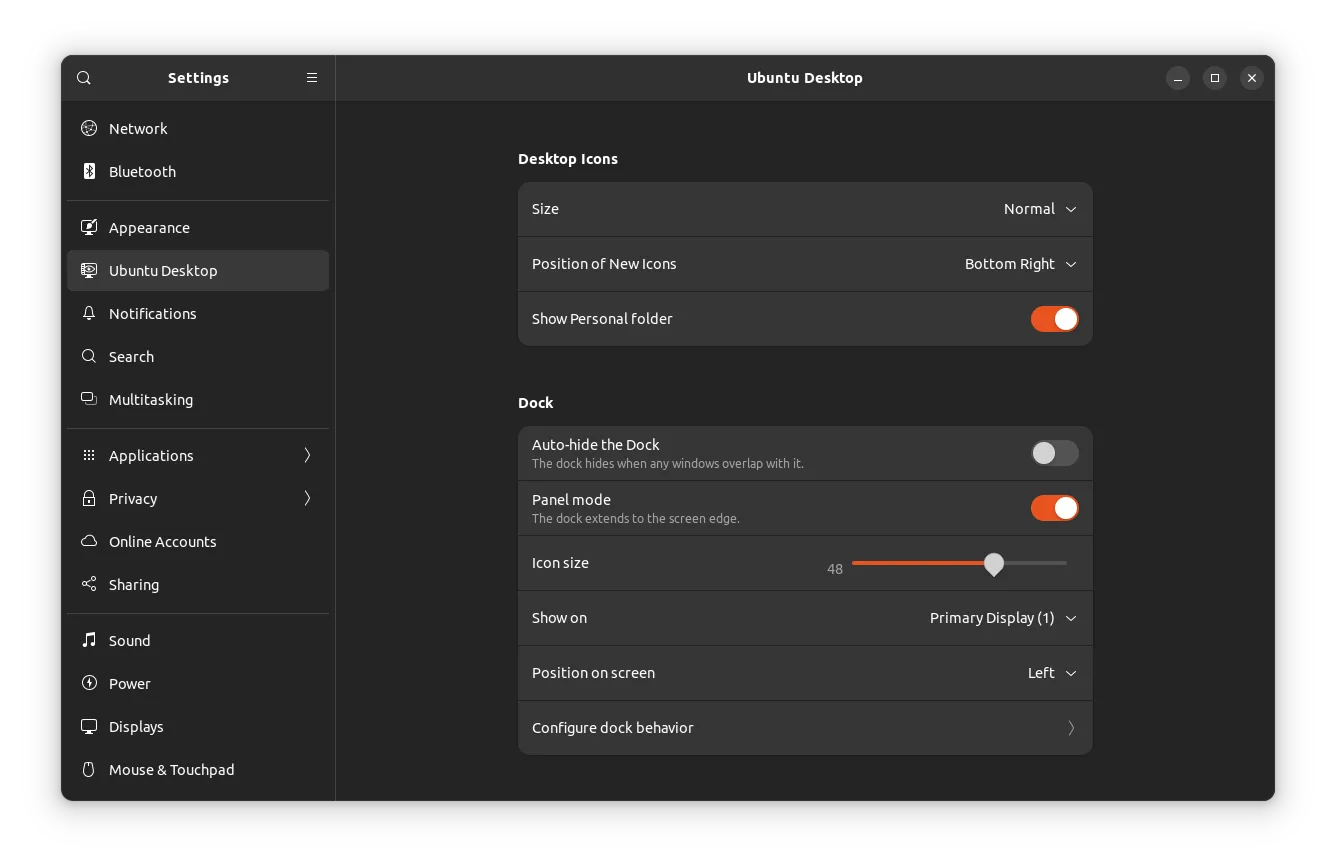Enable Auto-hide the Dock
This screenshot has width=1336, height=868.
point(1054,453)
